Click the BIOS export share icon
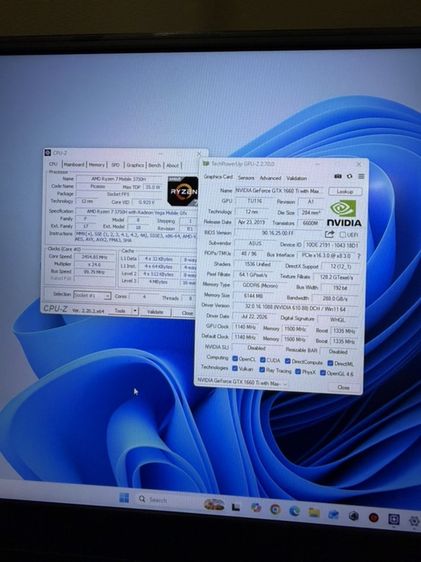The height and width of the screenshot is (562, 421). pos(330,234)
